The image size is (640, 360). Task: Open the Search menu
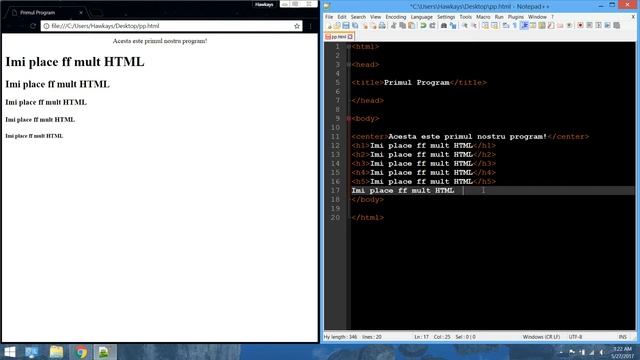click(x=358, y=17)
